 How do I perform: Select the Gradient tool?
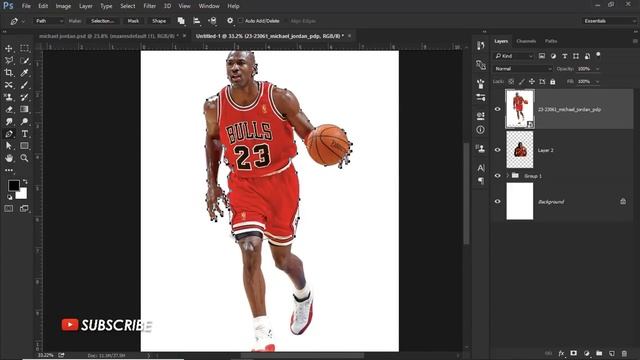(x=24, y=109)
